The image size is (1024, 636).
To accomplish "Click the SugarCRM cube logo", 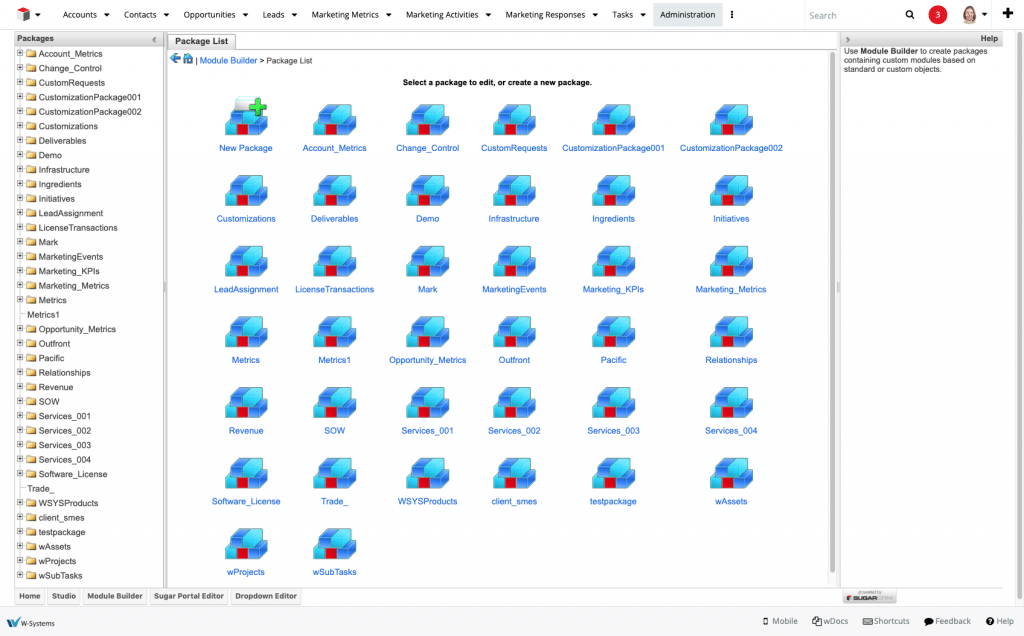I will [24, 14].
